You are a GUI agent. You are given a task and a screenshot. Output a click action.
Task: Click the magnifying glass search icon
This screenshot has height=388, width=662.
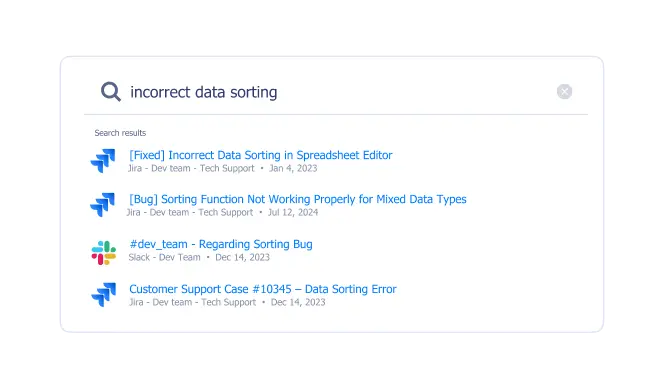111,92
